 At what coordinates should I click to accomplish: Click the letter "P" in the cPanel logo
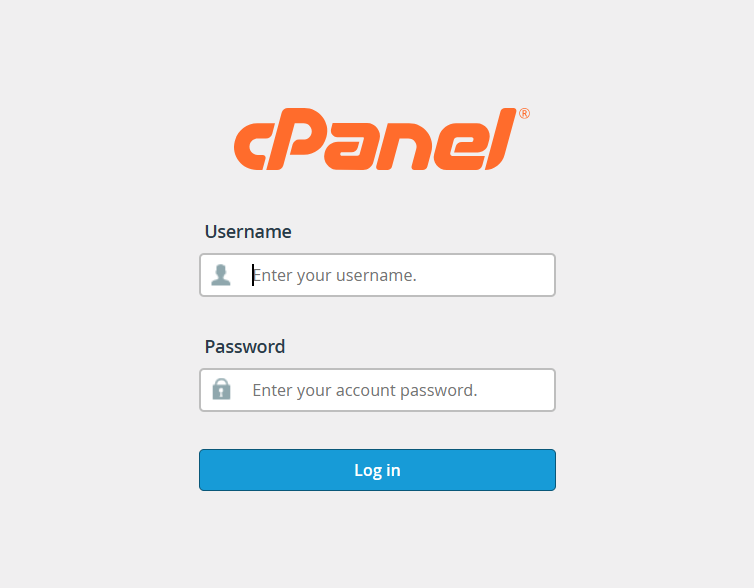click(297, 141)
